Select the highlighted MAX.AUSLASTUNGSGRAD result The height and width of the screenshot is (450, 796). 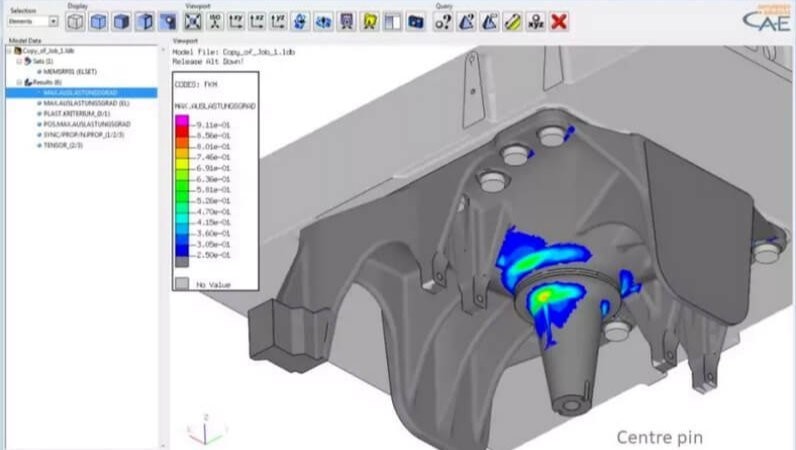point(79,92)
